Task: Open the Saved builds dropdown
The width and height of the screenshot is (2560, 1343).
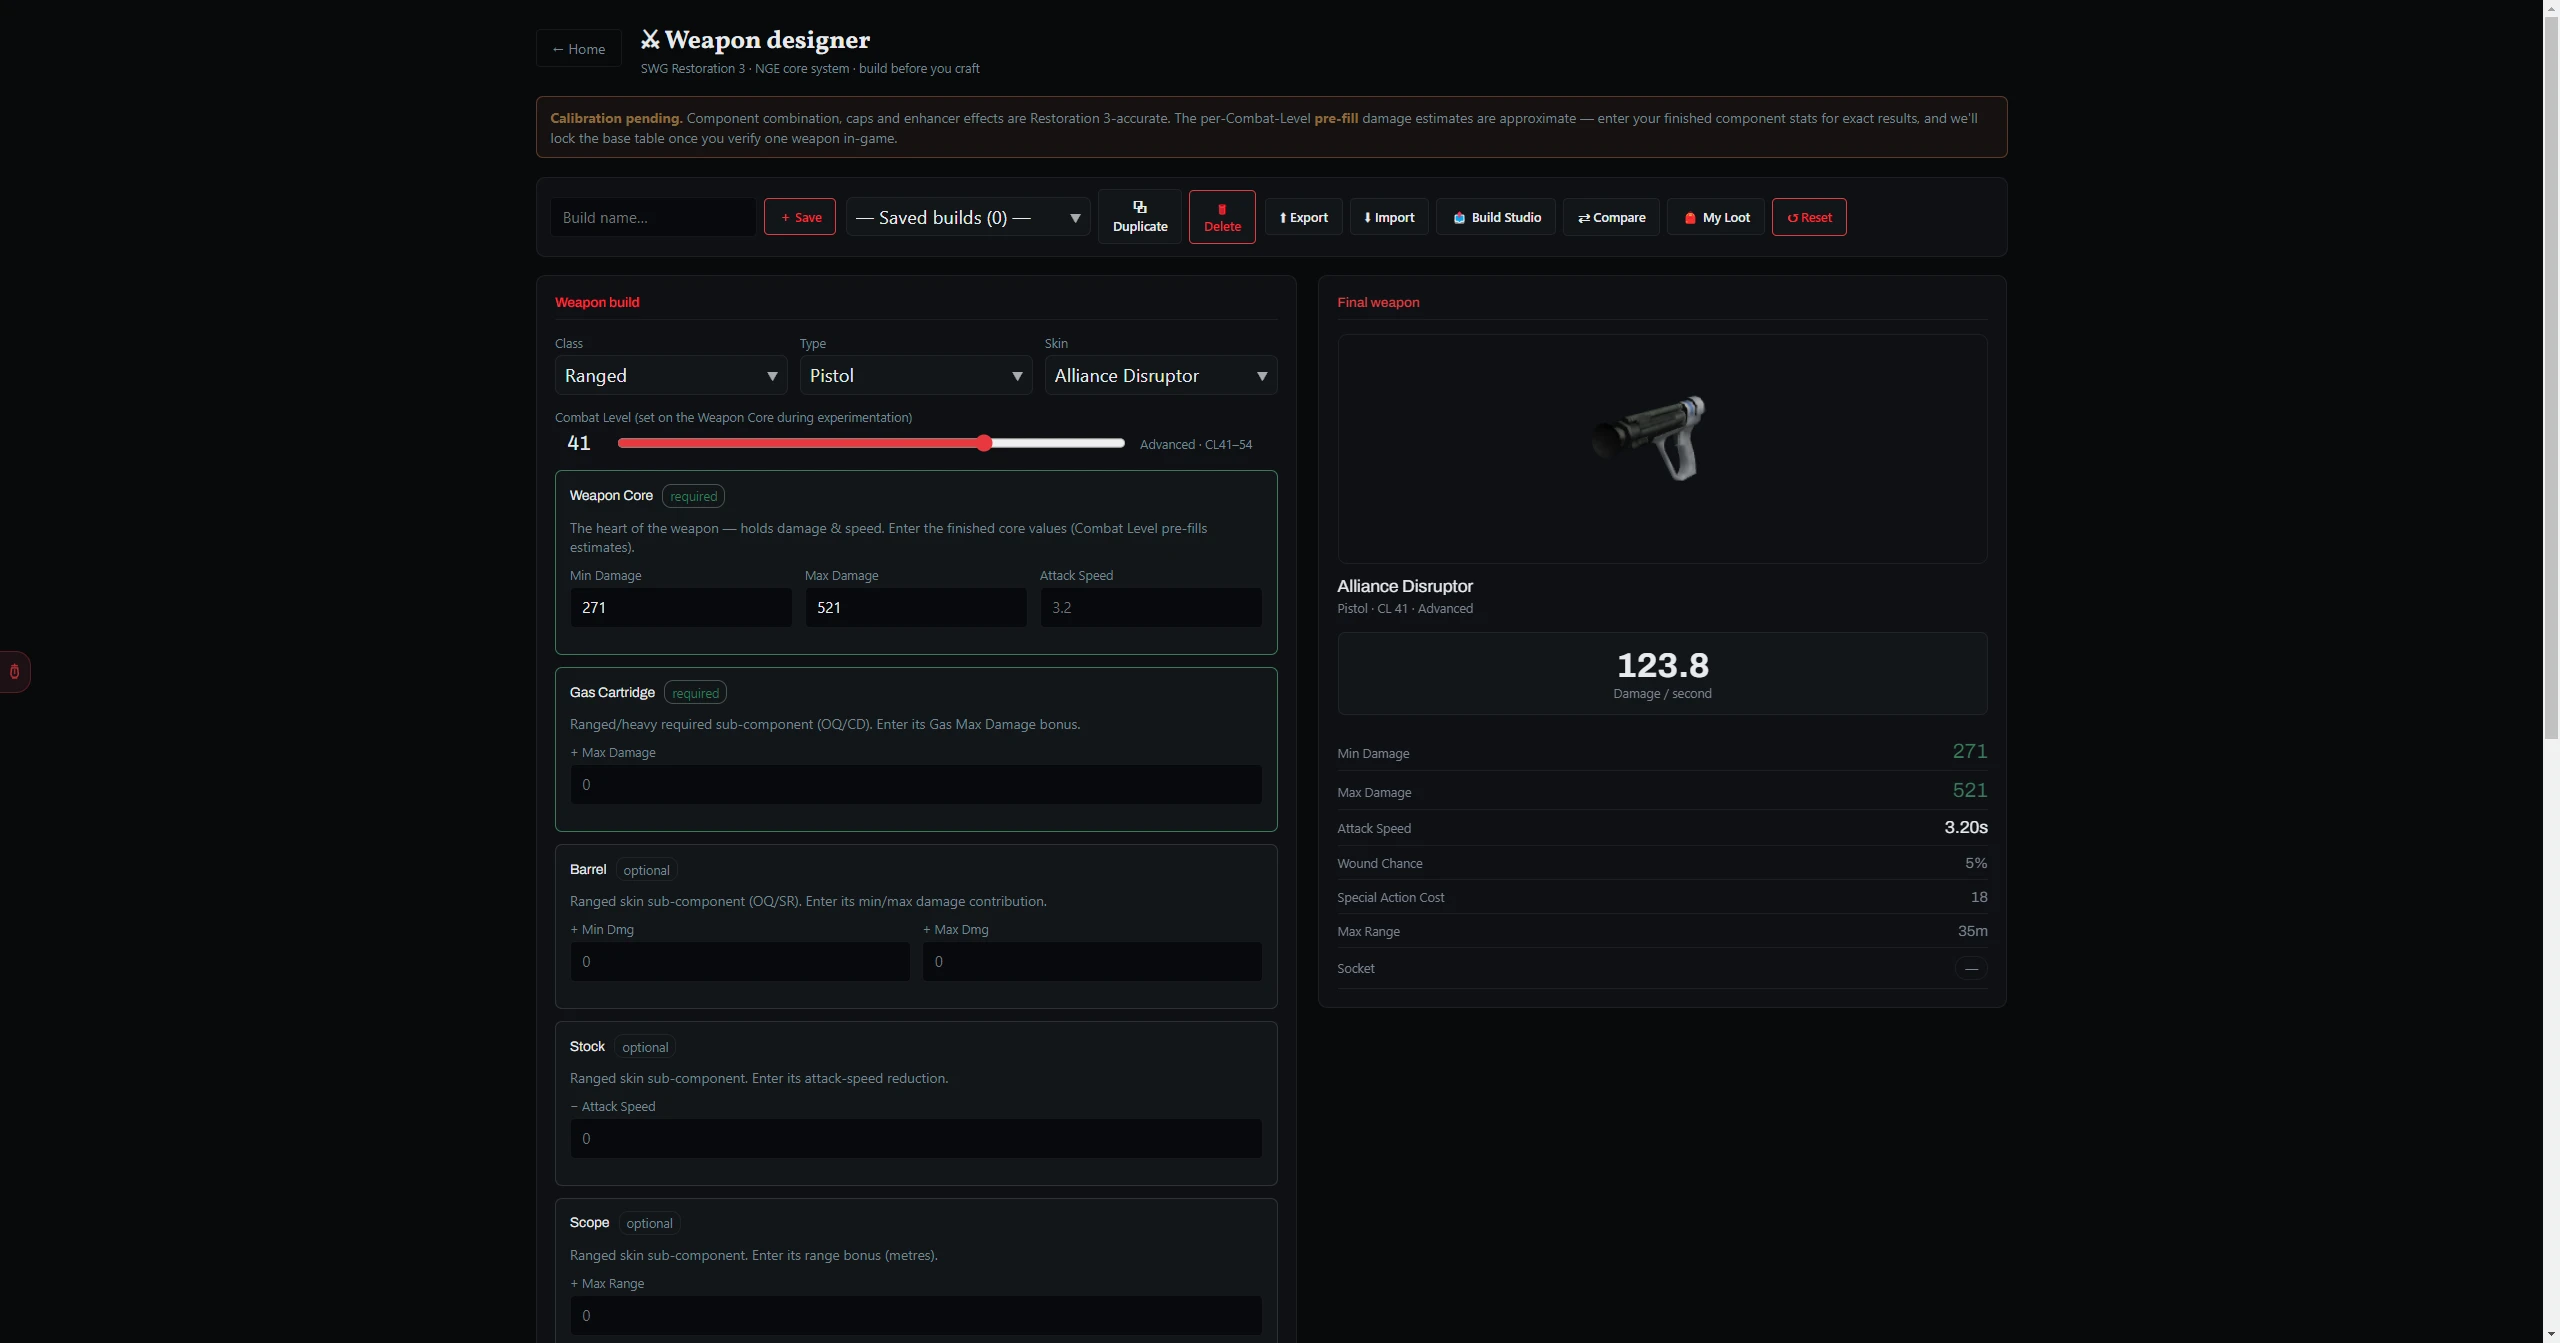Action: coord(968,217)
